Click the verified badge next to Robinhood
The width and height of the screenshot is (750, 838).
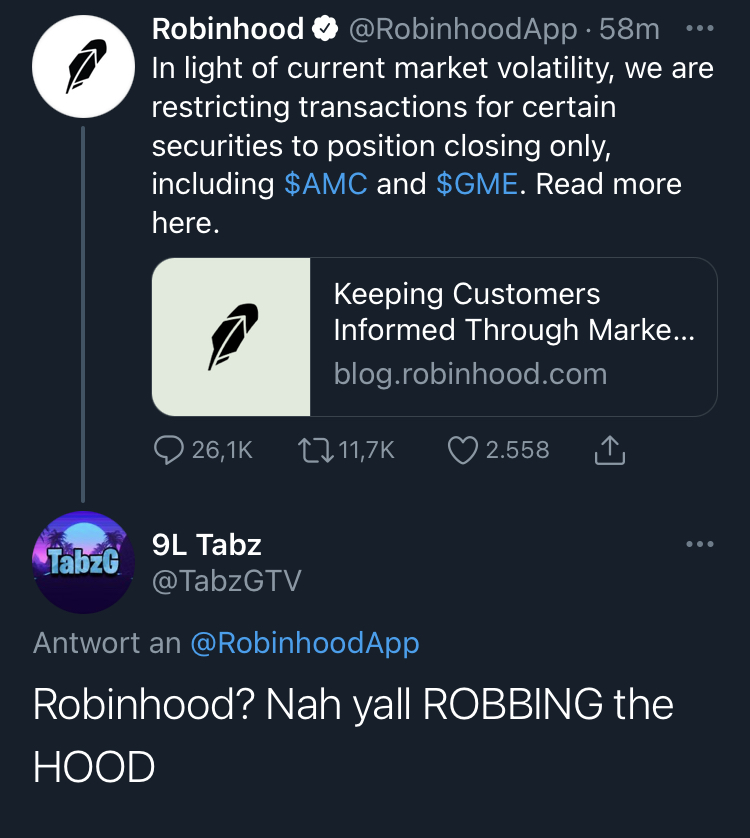326,30
